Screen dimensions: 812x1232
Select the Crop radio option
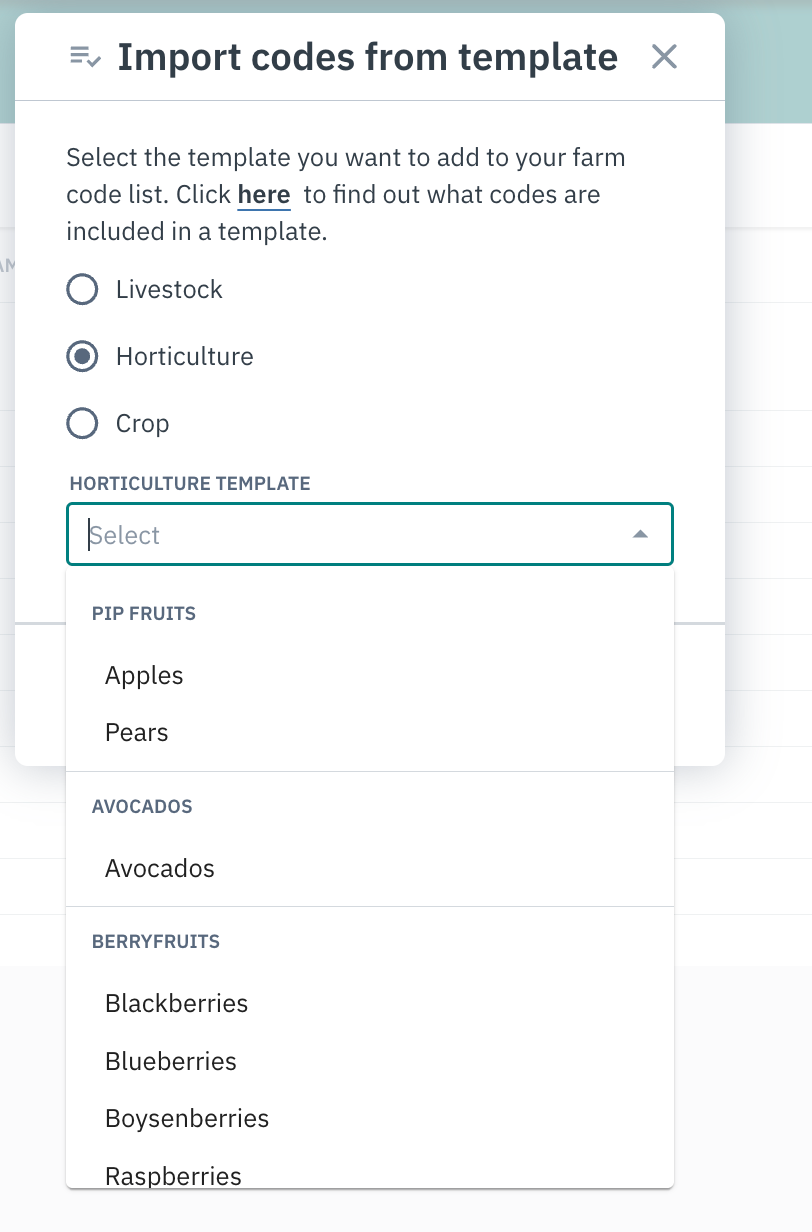(x=81, y=423)
